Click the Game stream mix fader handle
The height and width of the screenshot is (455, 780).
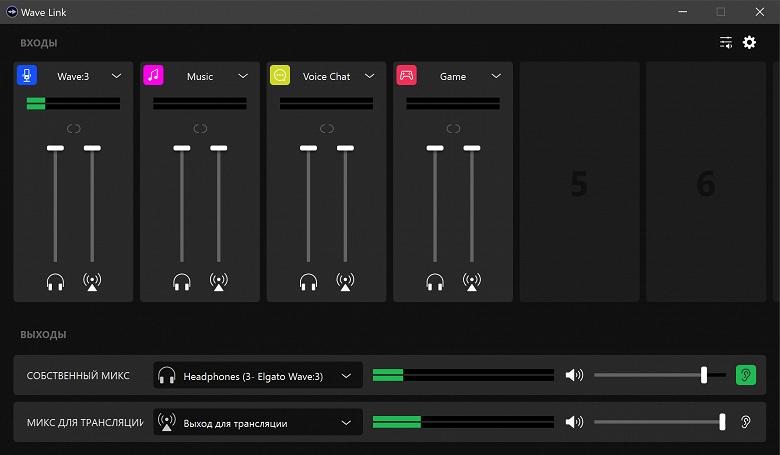coord(472,148)
